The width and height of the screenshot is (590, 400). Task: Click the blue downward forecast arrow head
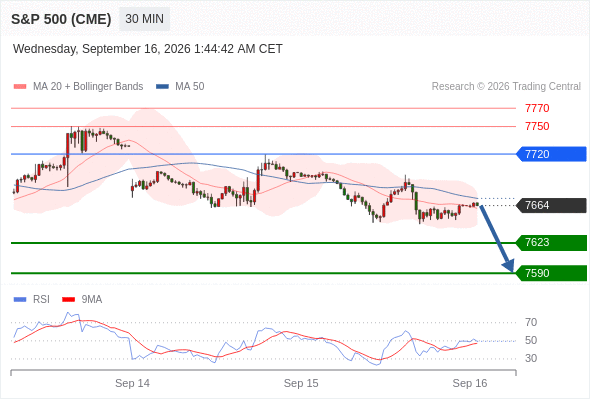tap(509, 265)
